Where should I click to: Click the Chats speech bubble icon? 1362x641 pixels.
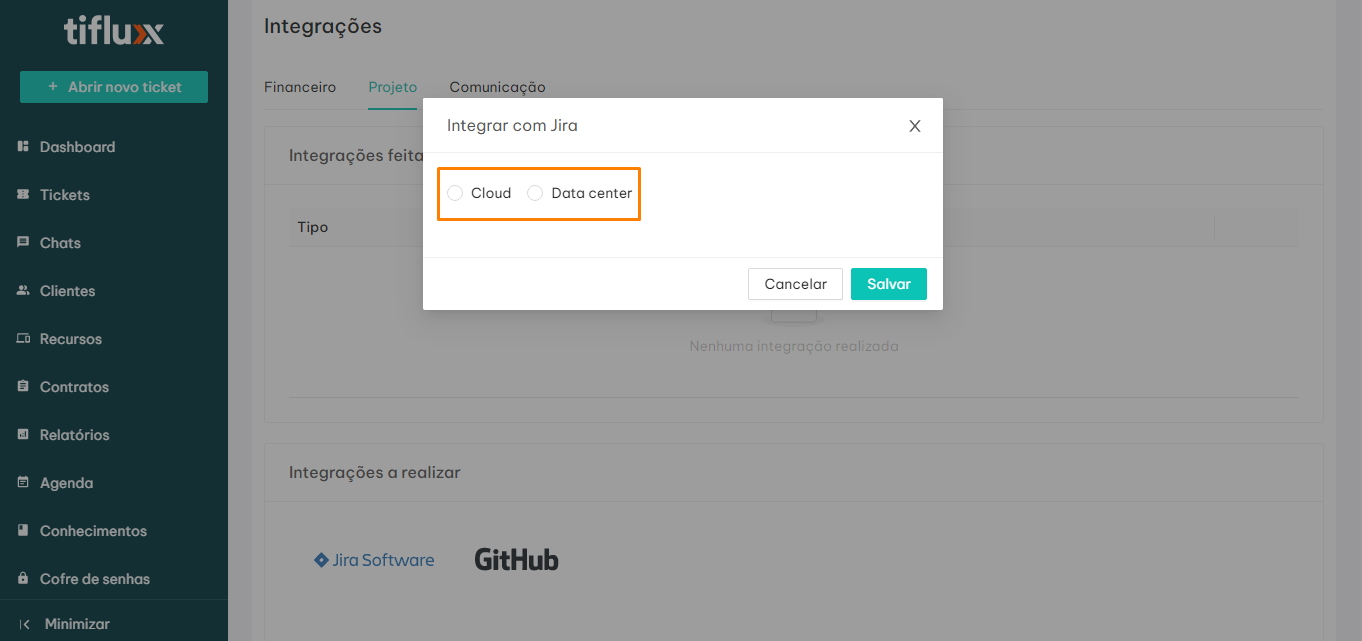23,243
